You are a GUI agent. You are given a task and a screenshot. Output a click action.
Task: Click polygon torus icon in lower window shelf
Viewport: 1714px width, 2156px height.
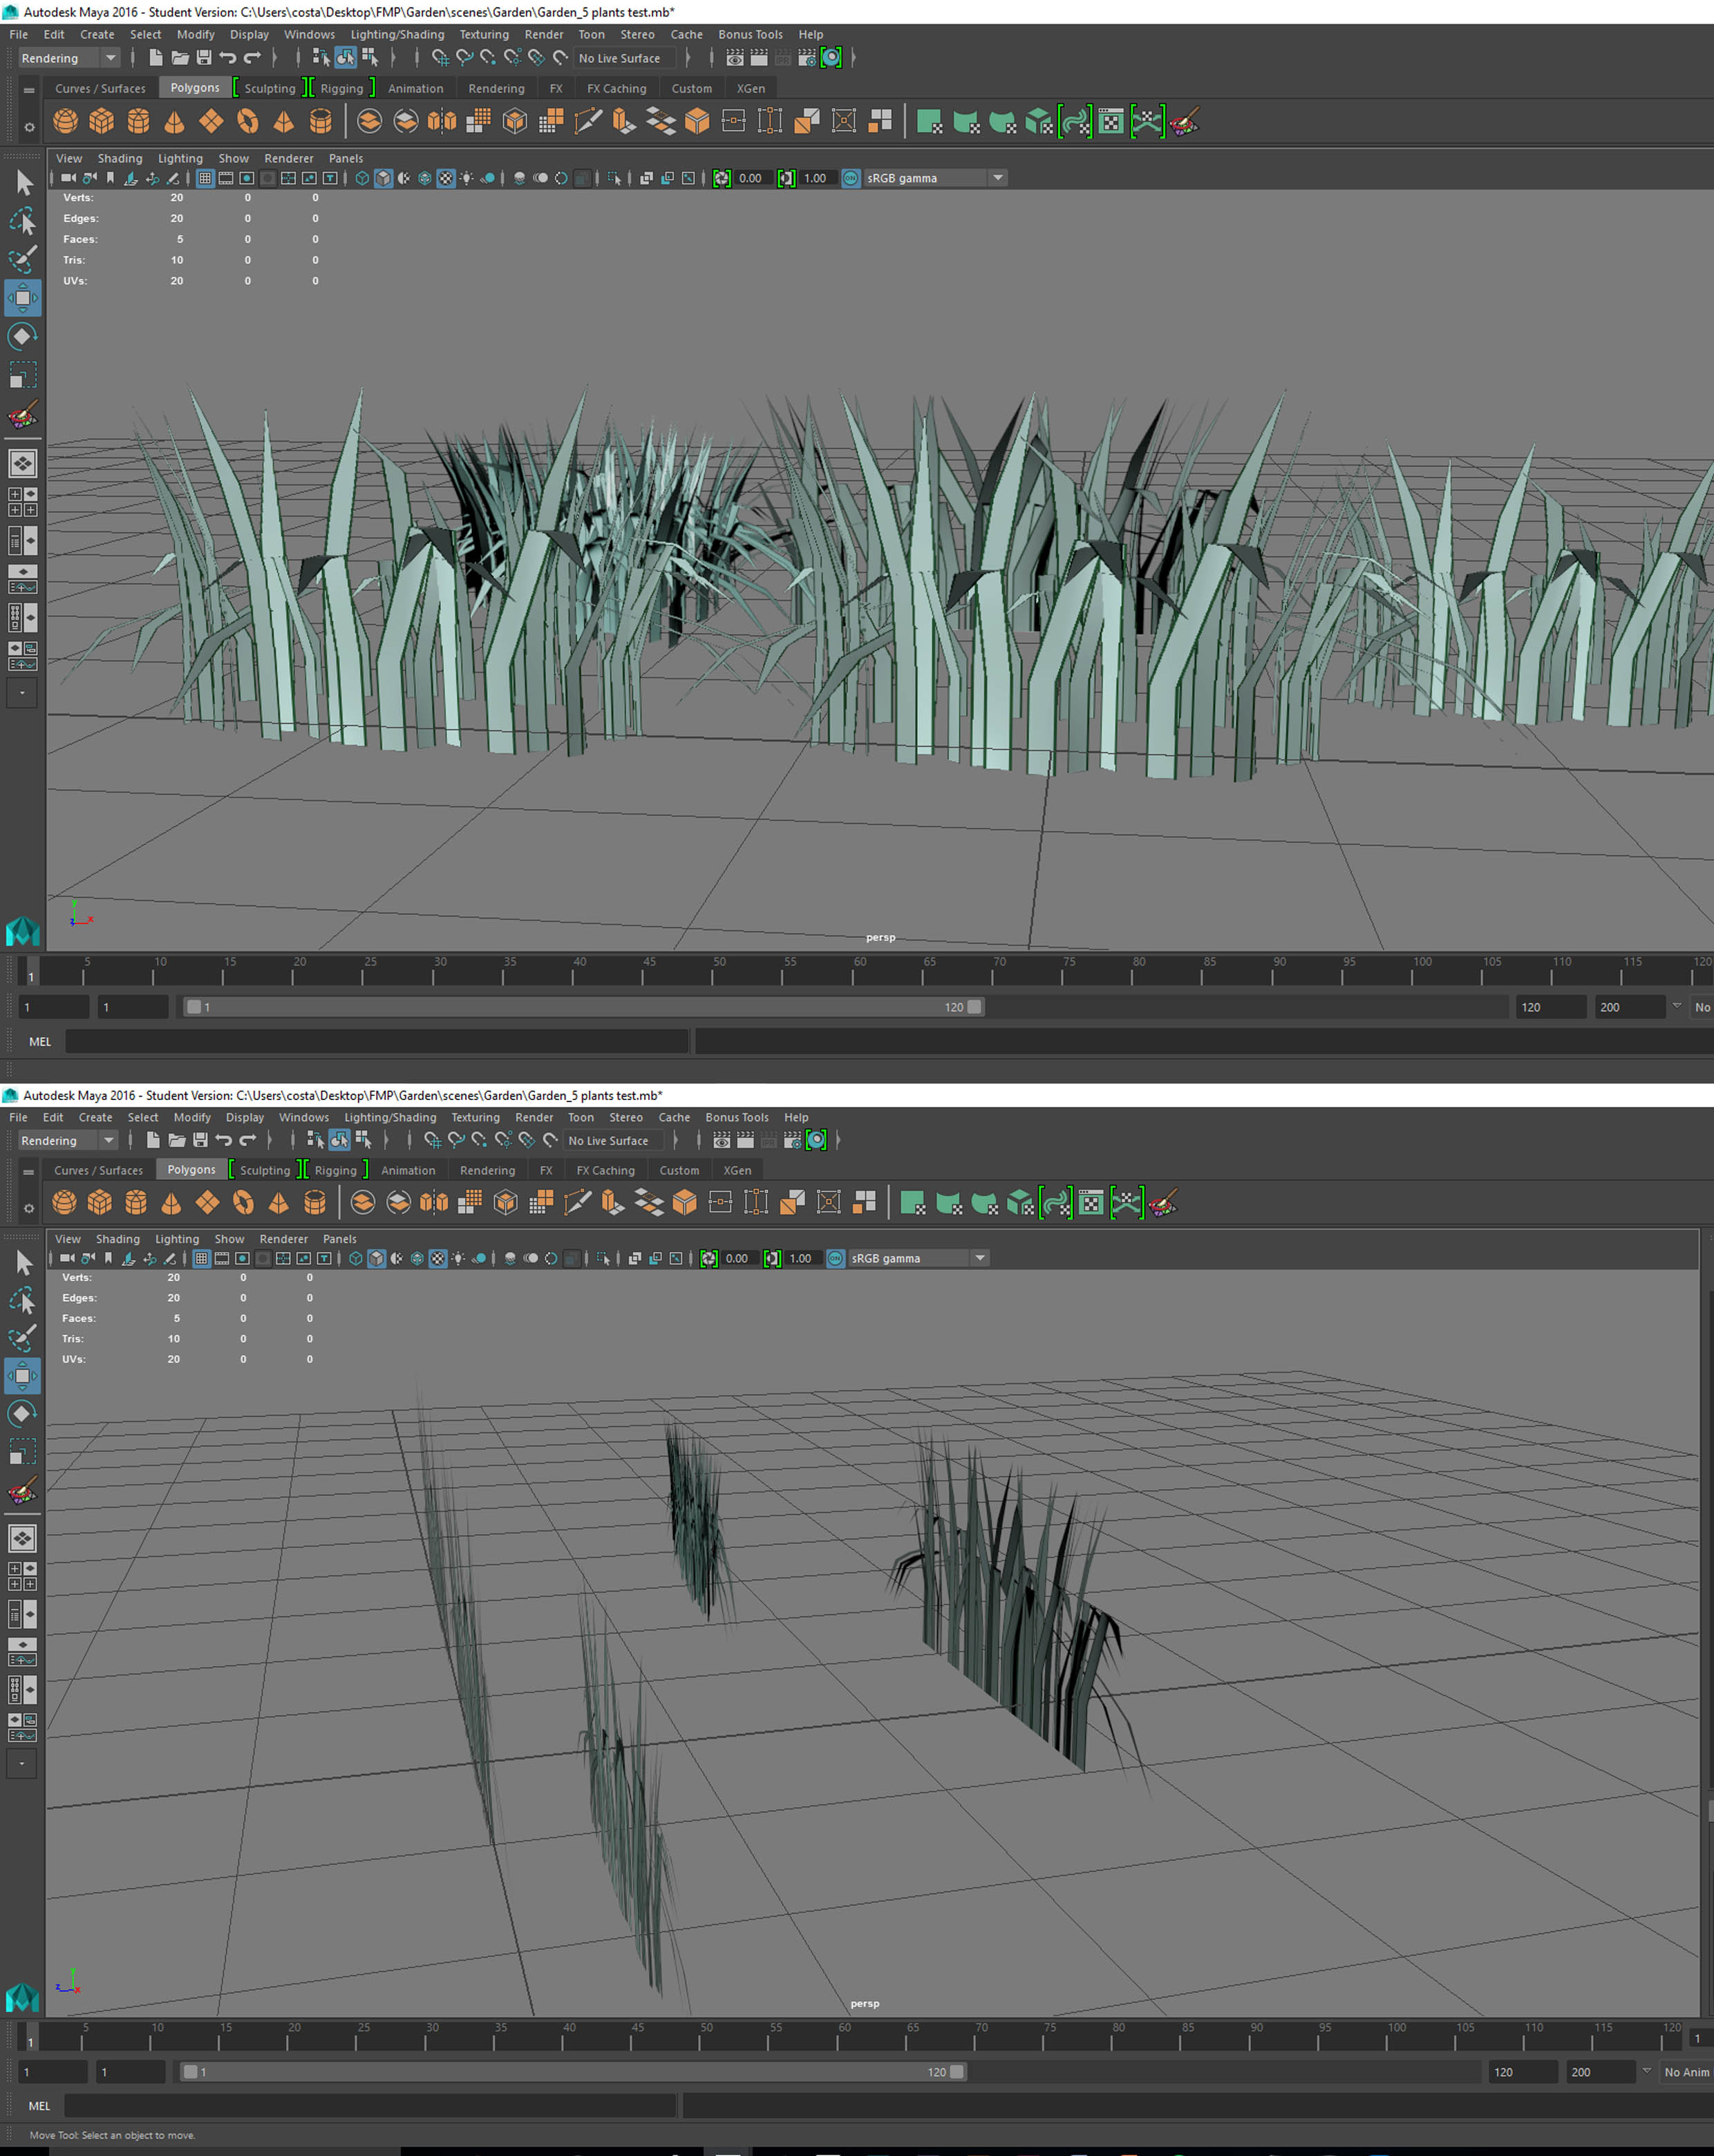point(243,1202)
